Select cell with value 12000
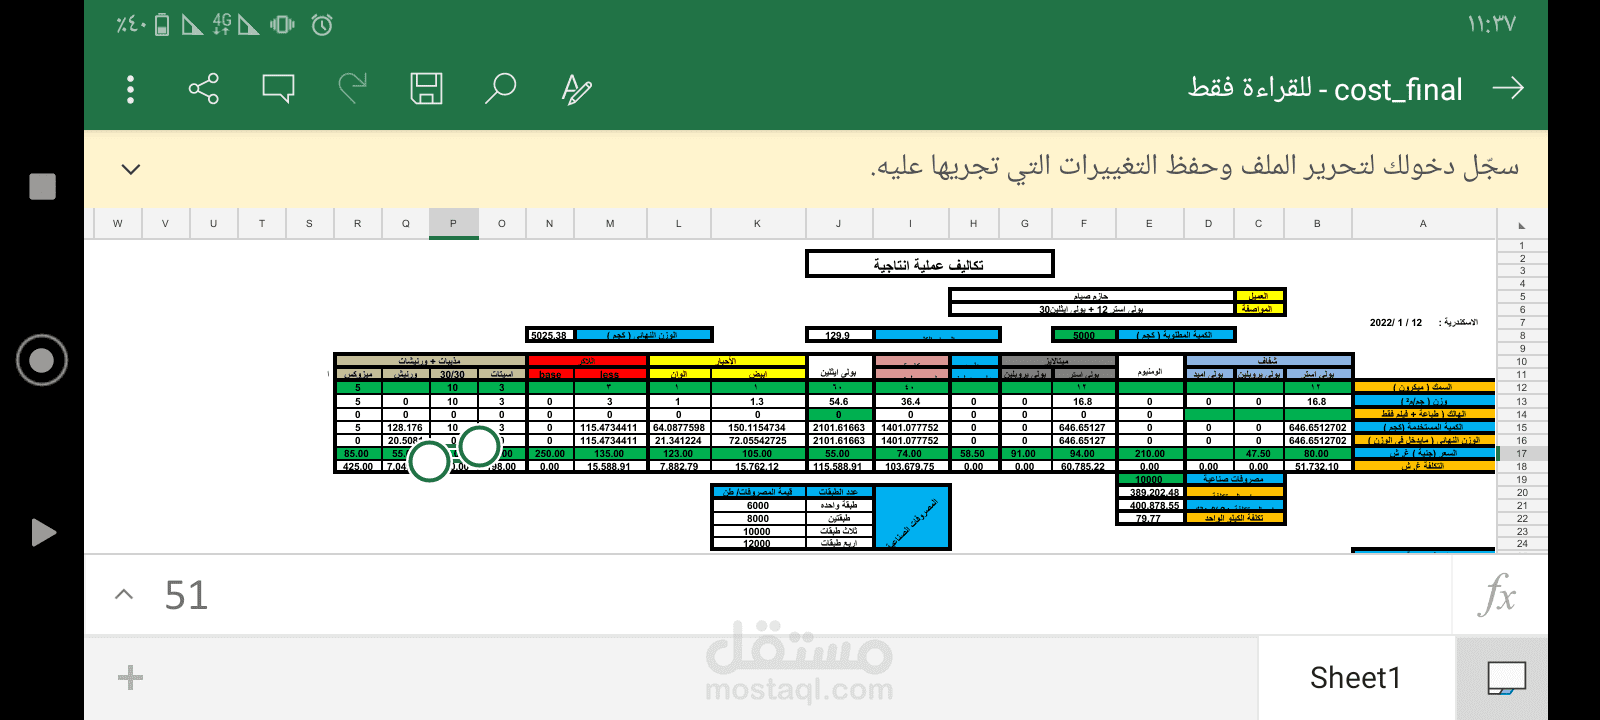Viewport: 1600px width, 720px height. pos(758,543)
